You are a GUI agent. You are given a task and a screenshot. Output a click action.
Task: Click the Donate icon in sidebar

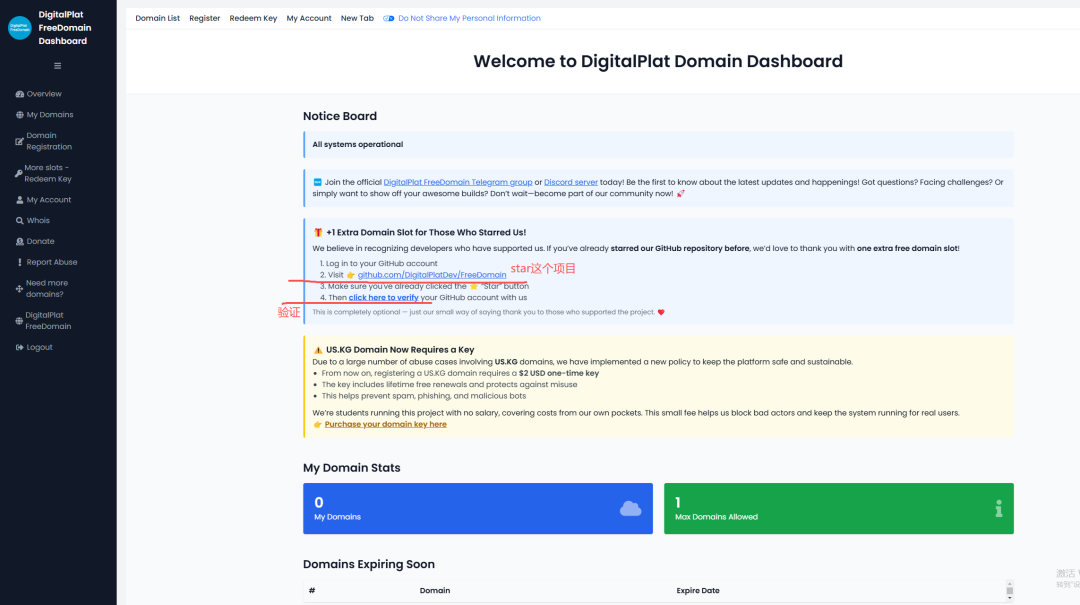click(19, 242)
